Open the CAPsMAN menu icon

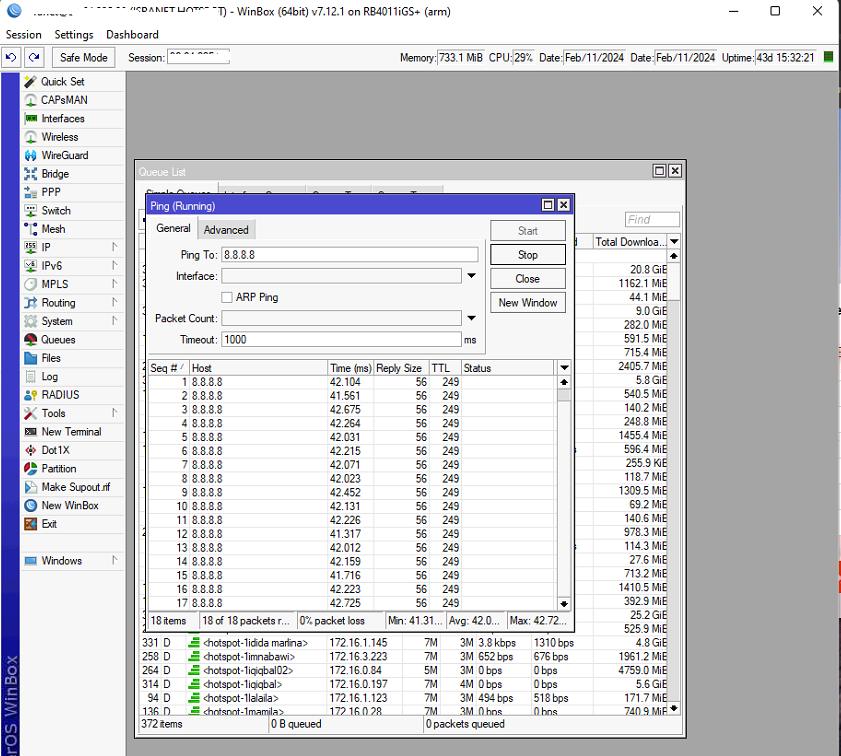(31, 100)
